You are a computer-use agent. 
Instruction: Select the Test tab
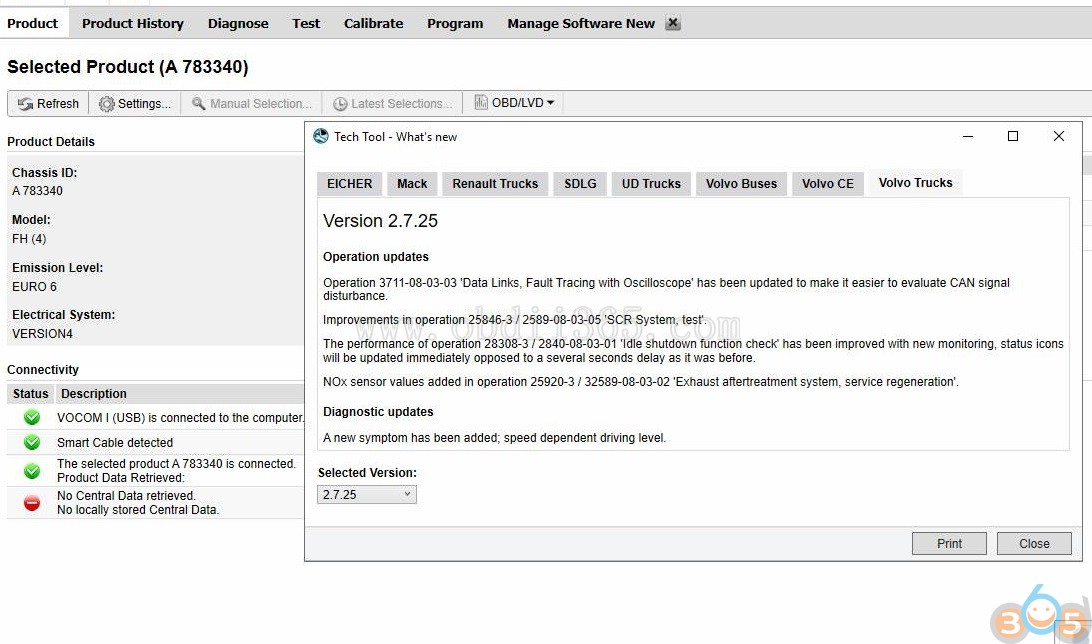click(306, 23)
